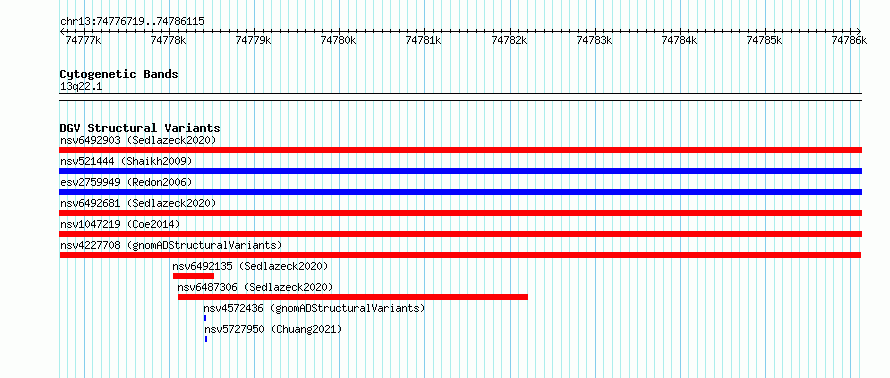This screenshot has height=378, width=890.
Task: Click the 74785k ruler tick label
Action: (x=765, y=40)
